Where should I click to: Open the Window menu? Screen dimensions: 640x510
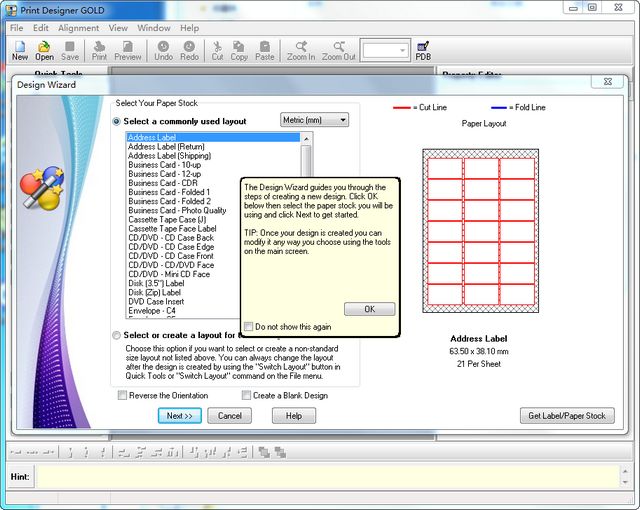[x=153, y=28]
